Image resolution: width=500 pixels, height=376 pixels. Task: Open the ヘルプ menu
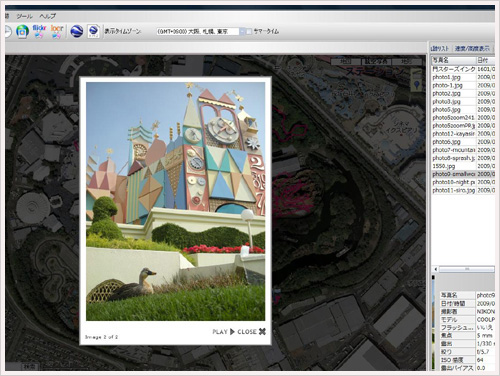click(48, 16)
